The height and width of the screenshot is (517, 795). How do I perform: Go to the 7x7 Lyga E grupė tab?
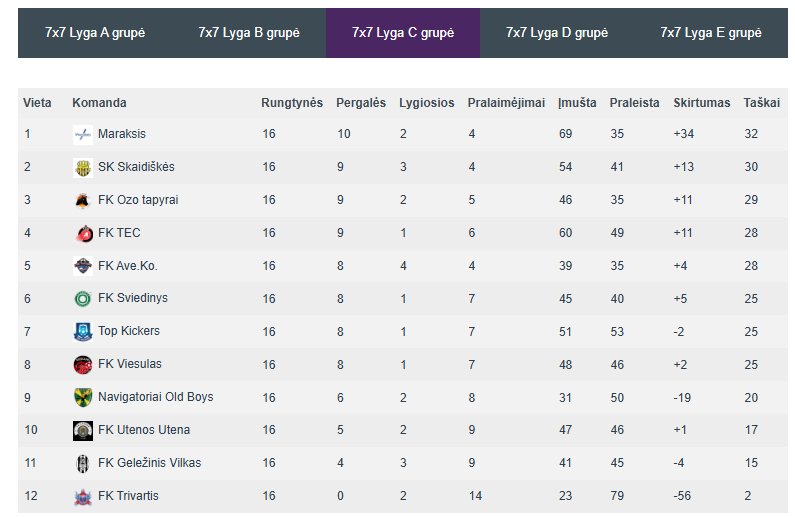(711, 33)
